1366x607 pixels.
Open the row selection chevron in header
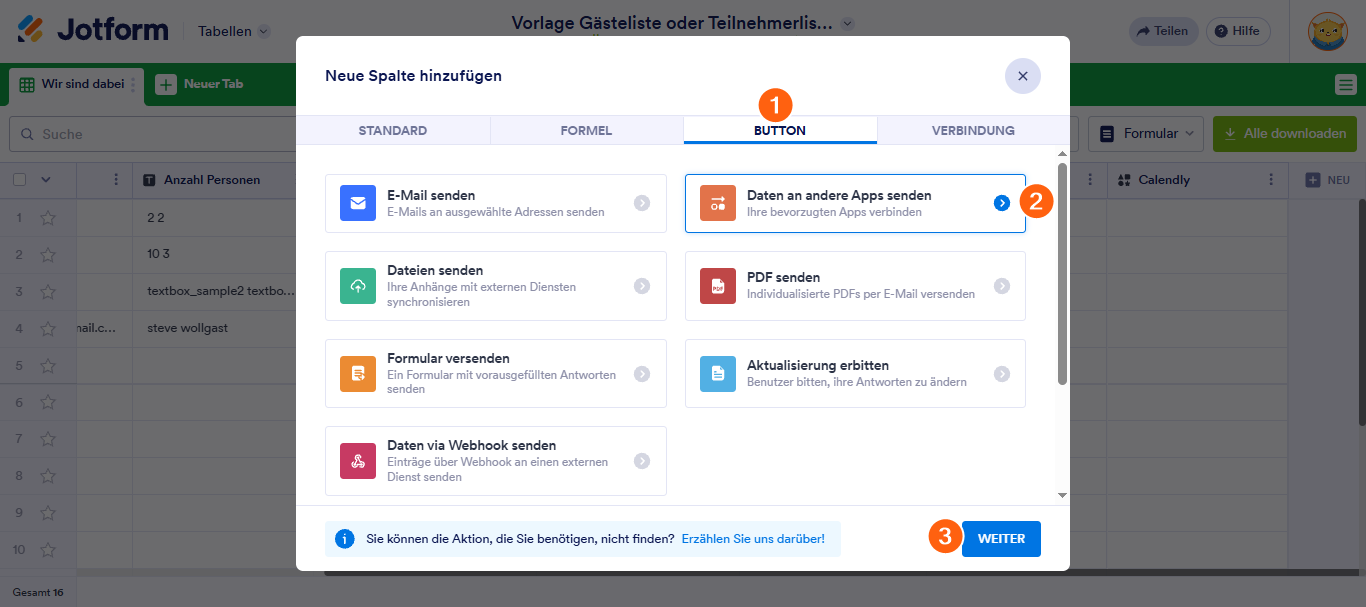(45, 180)
